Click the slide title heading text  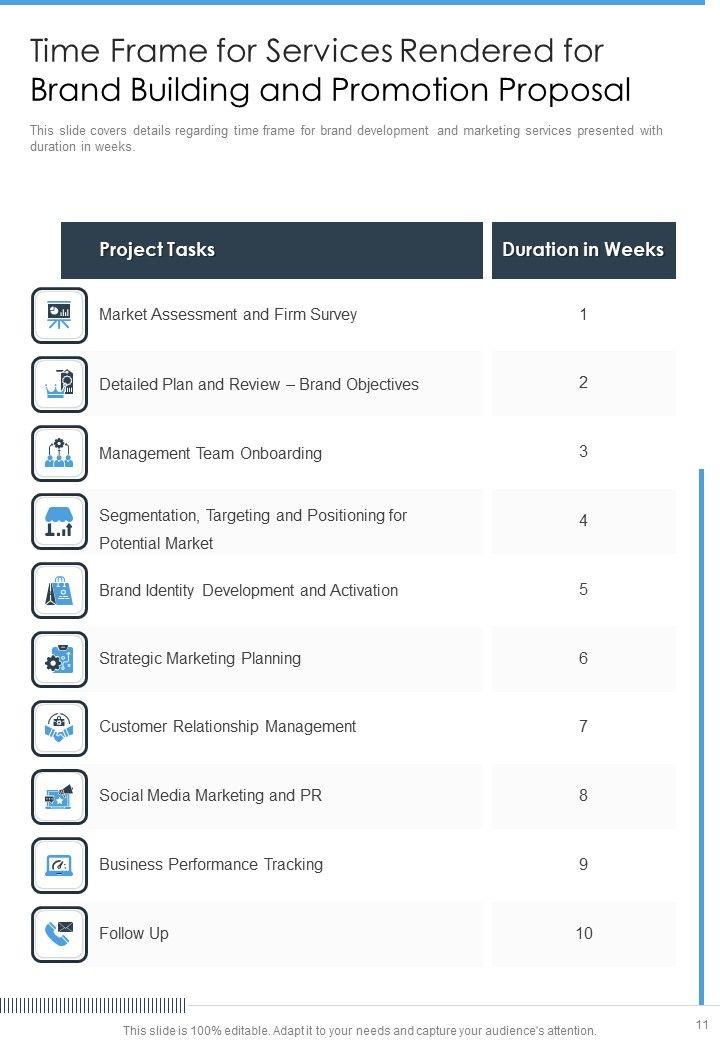(x=331, y=70)
